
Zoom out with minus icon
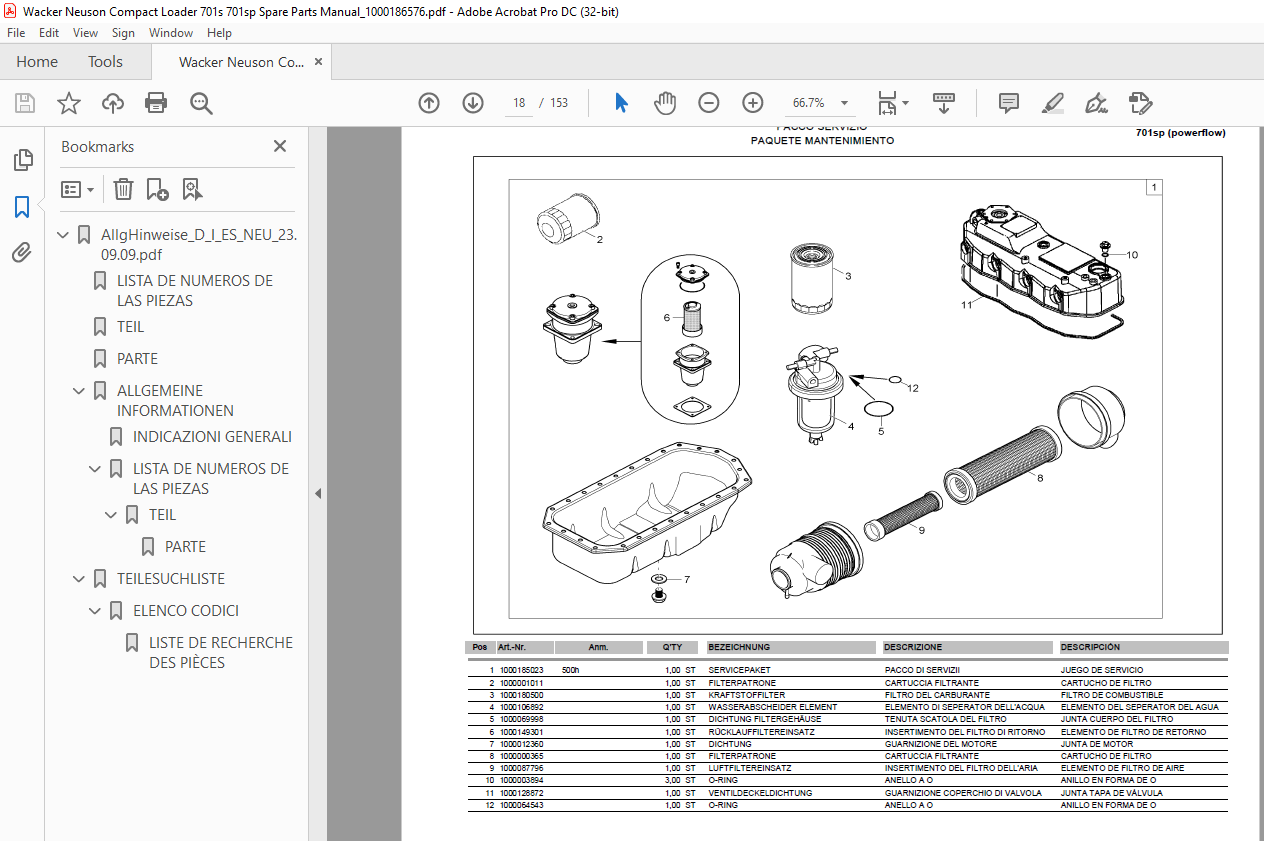(709, 103)
